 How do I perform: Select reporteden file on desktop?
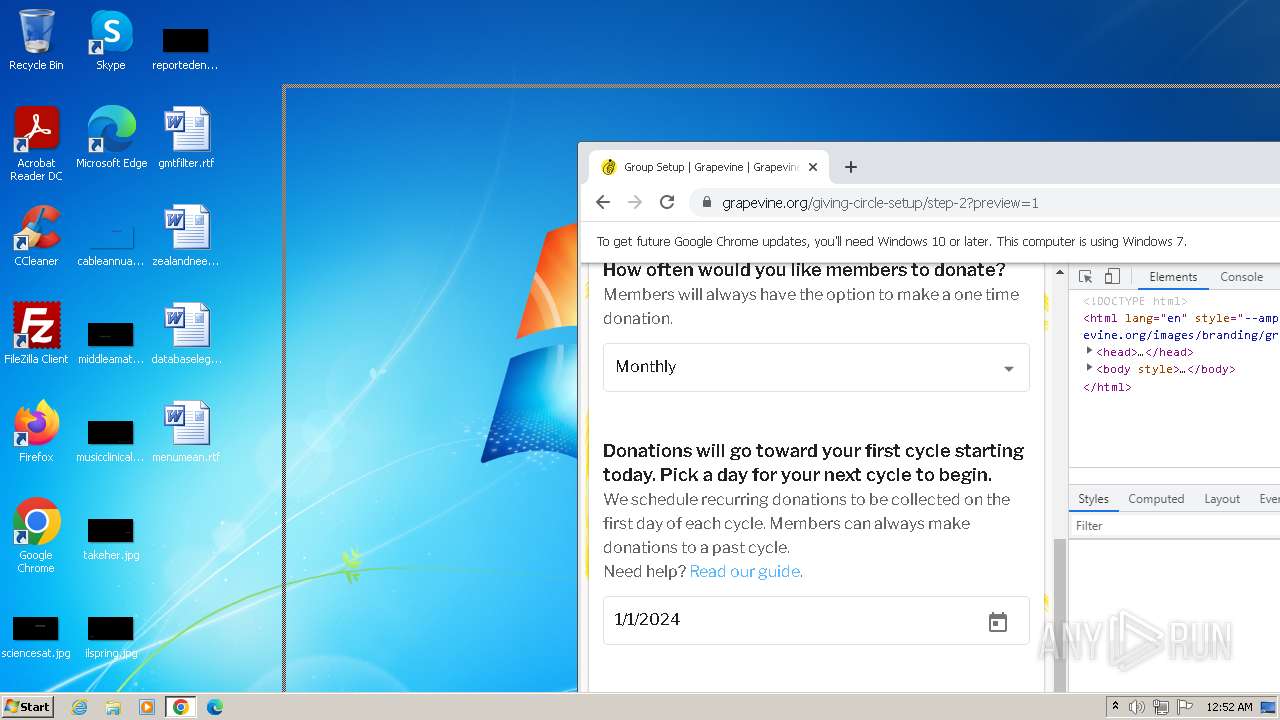click(x=186, y=49)
